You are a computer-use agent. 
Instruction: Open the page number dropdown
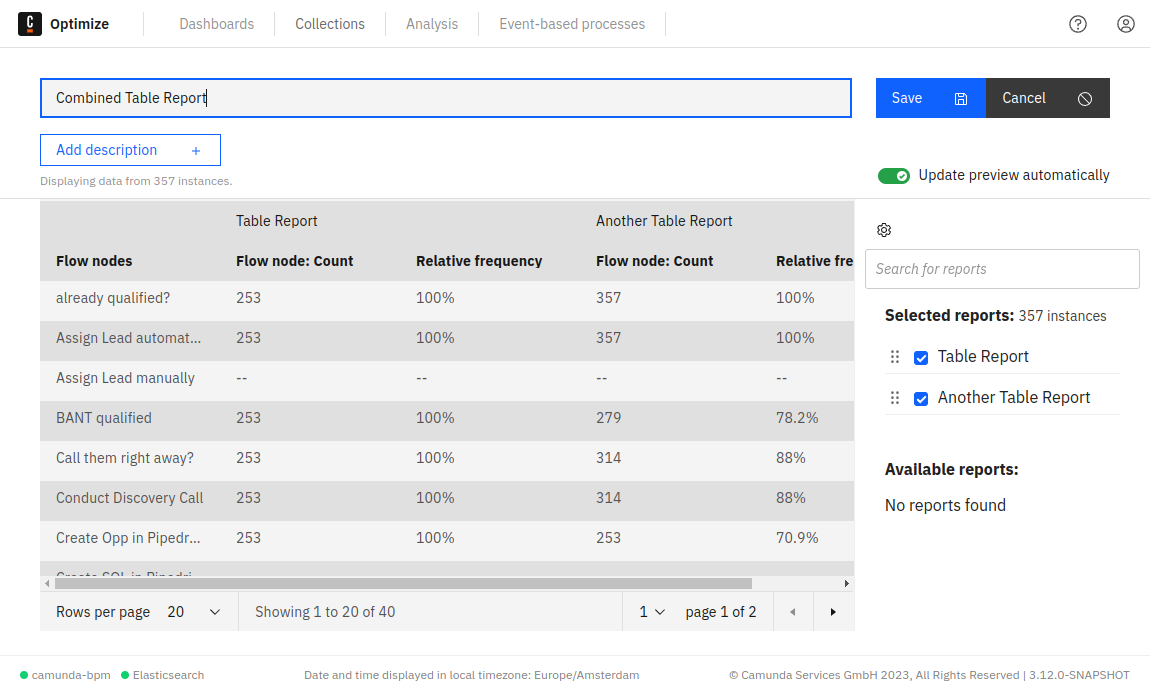tap(651, 611)
